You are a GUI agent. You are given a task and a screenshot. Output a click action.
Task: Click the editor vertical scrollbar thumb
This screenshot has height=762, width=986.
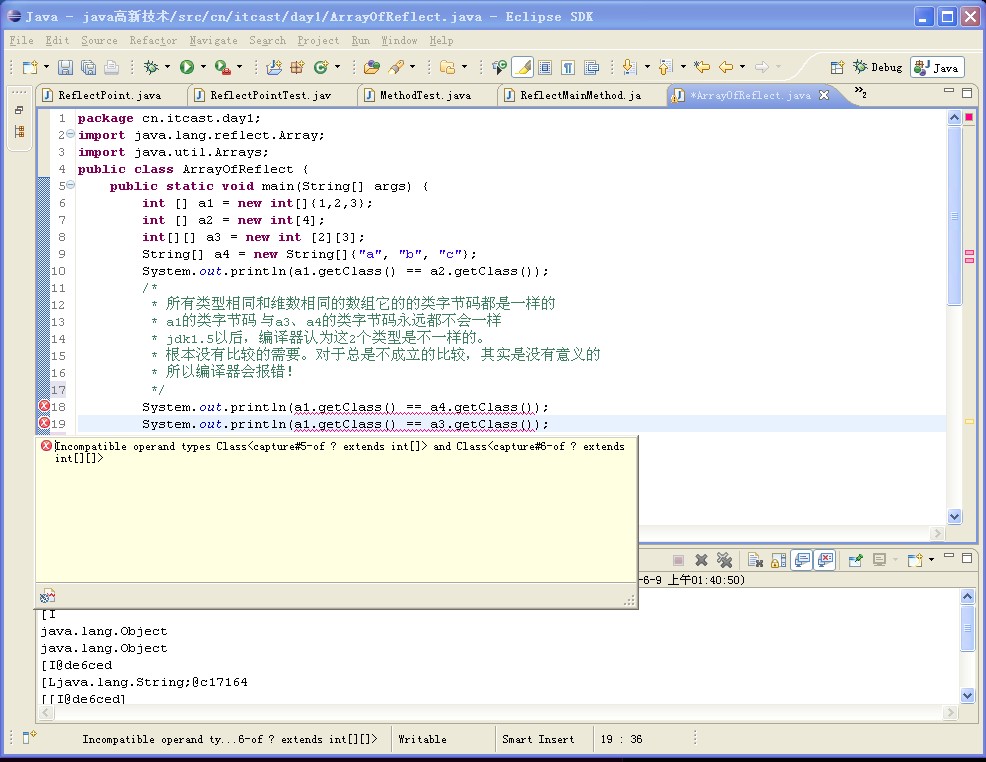pos(954,216)
